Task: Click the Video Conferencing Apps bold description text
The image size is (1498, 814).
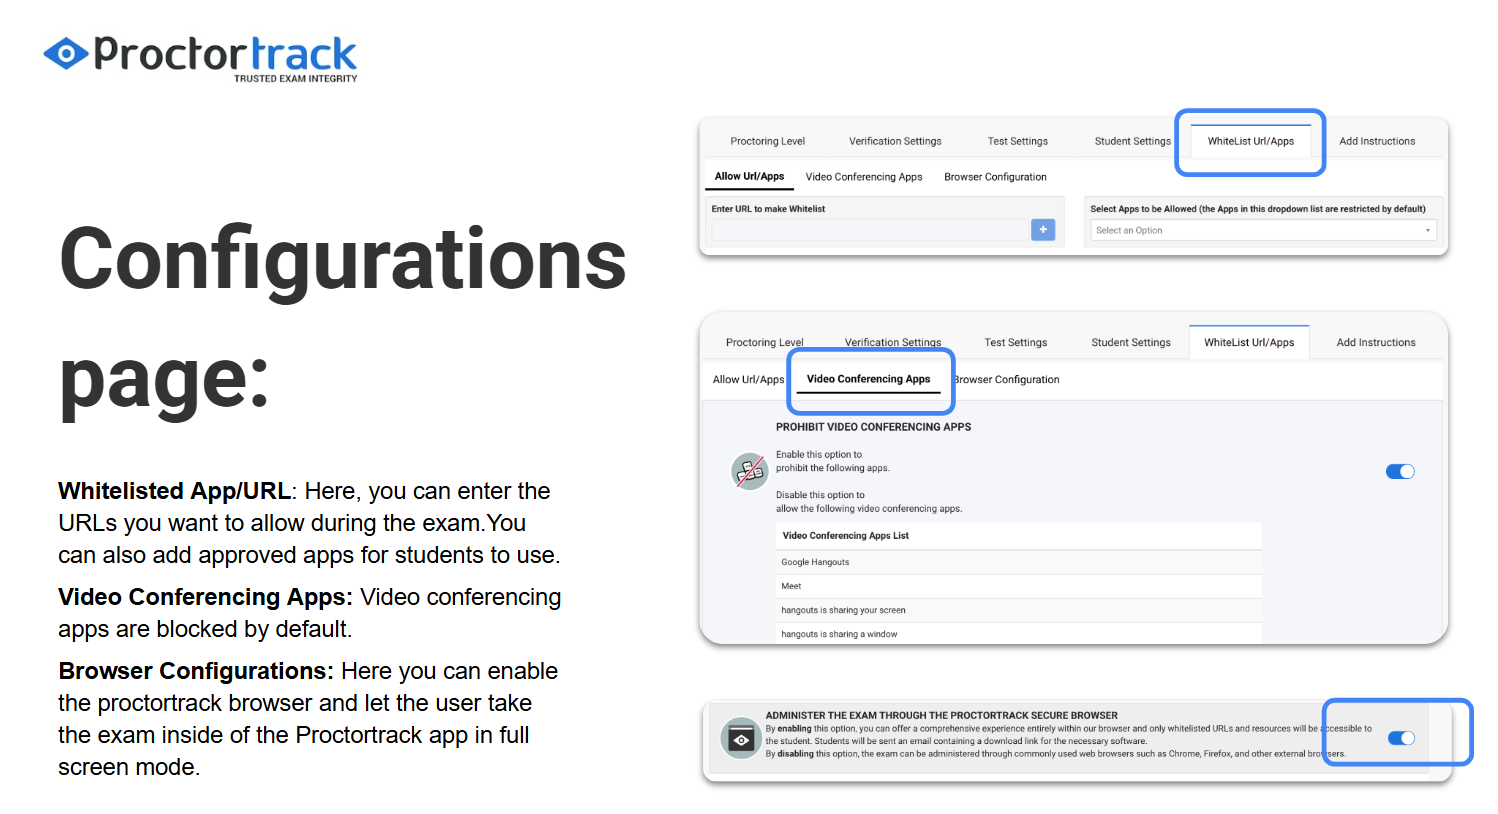Action: (205, 597)
